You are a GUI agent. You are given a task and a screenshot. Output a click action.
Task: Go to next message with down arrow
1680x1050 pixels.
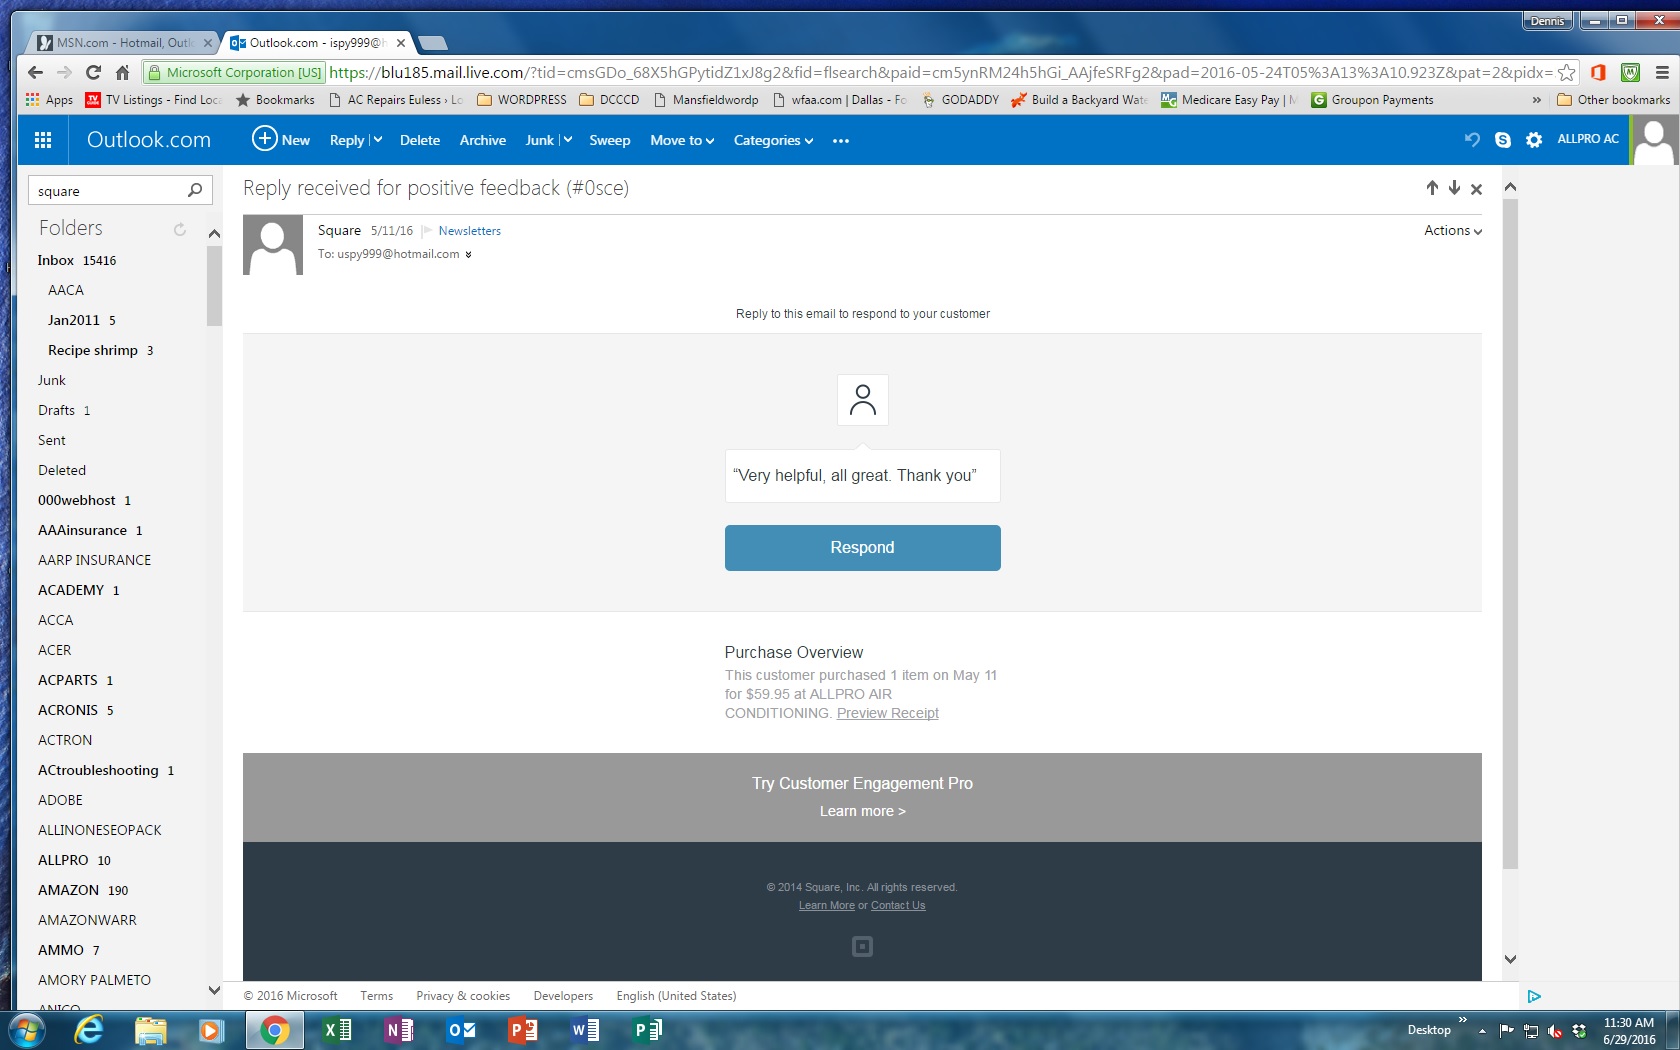click(1454, 188)
